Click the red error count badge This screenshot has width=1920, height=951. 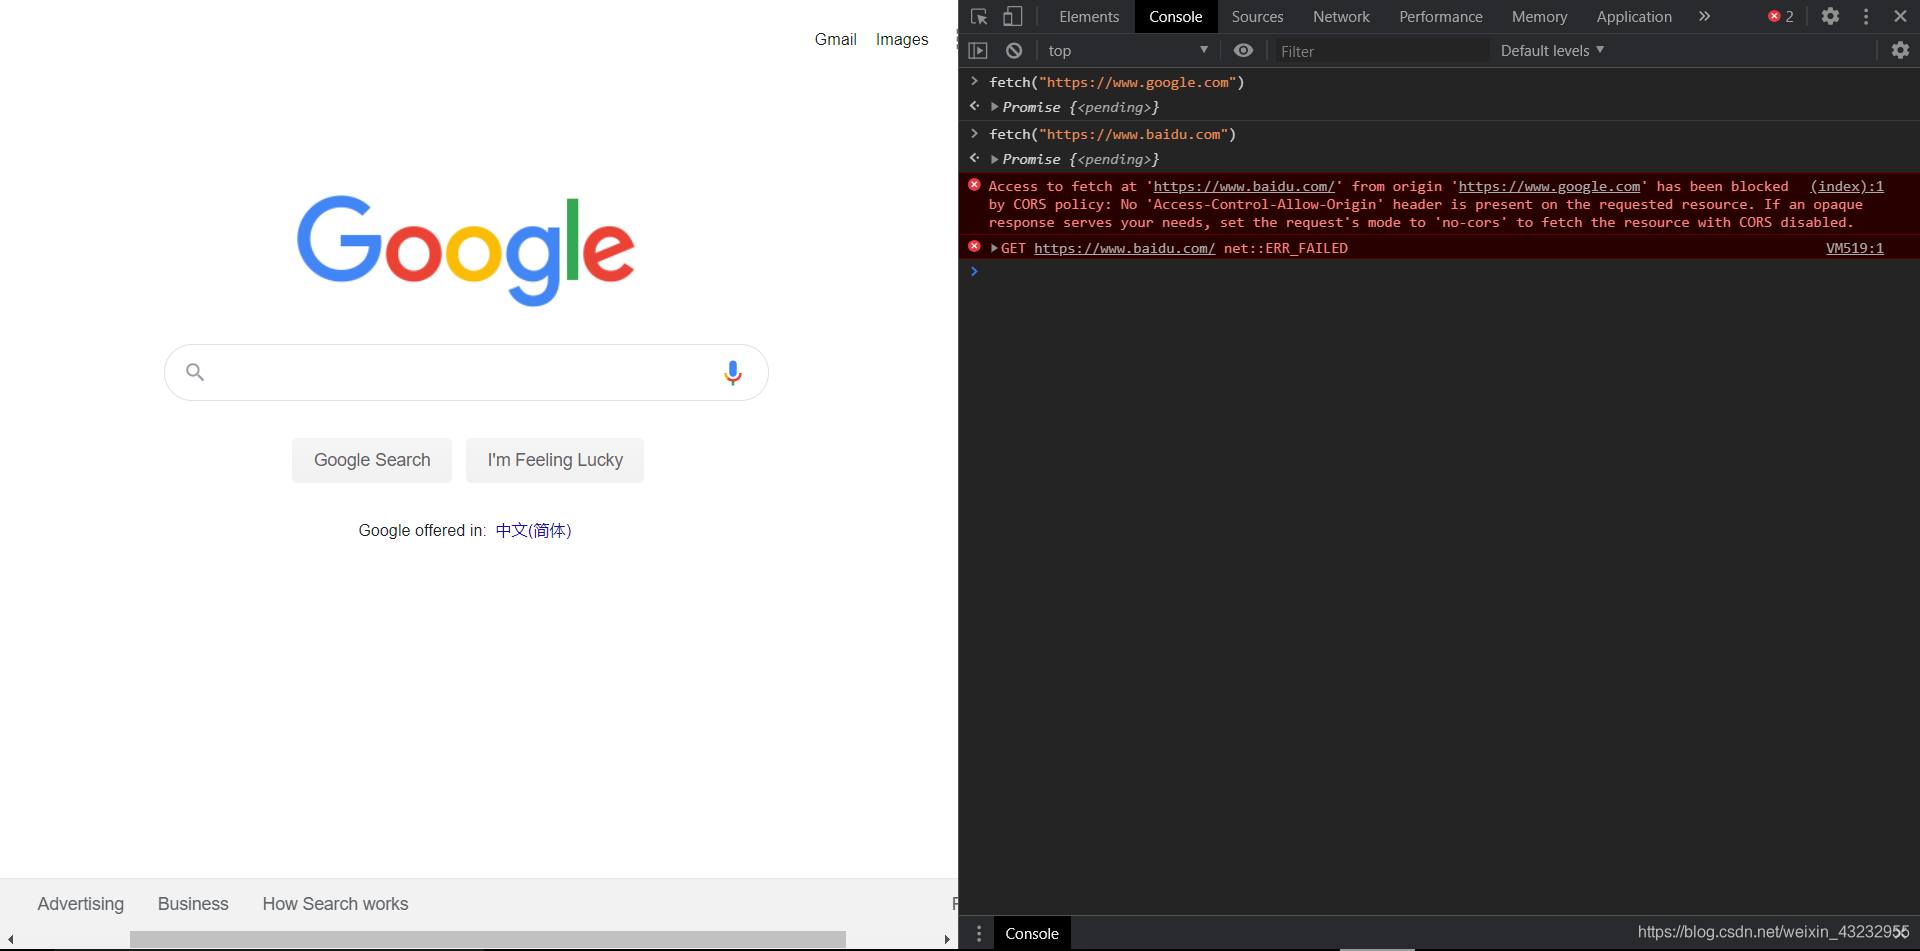[1781, 16]
